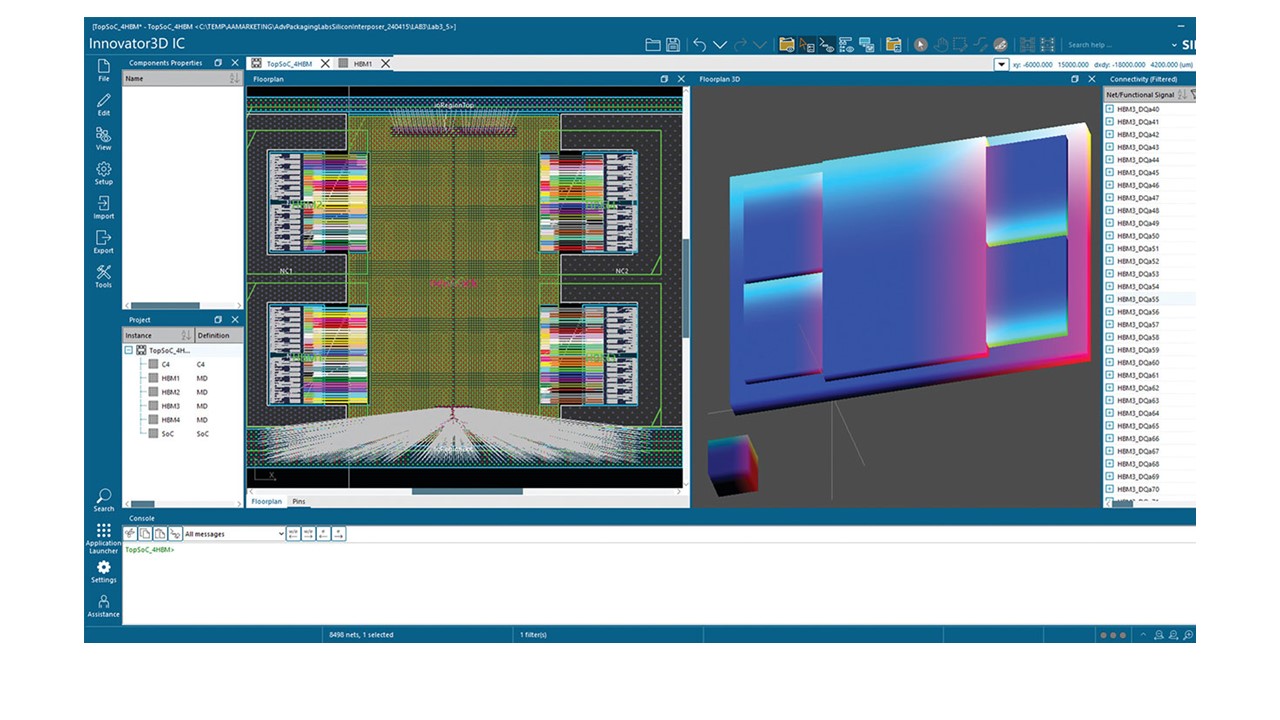Click the open folder toolbar icon

[x=653, y=45]
